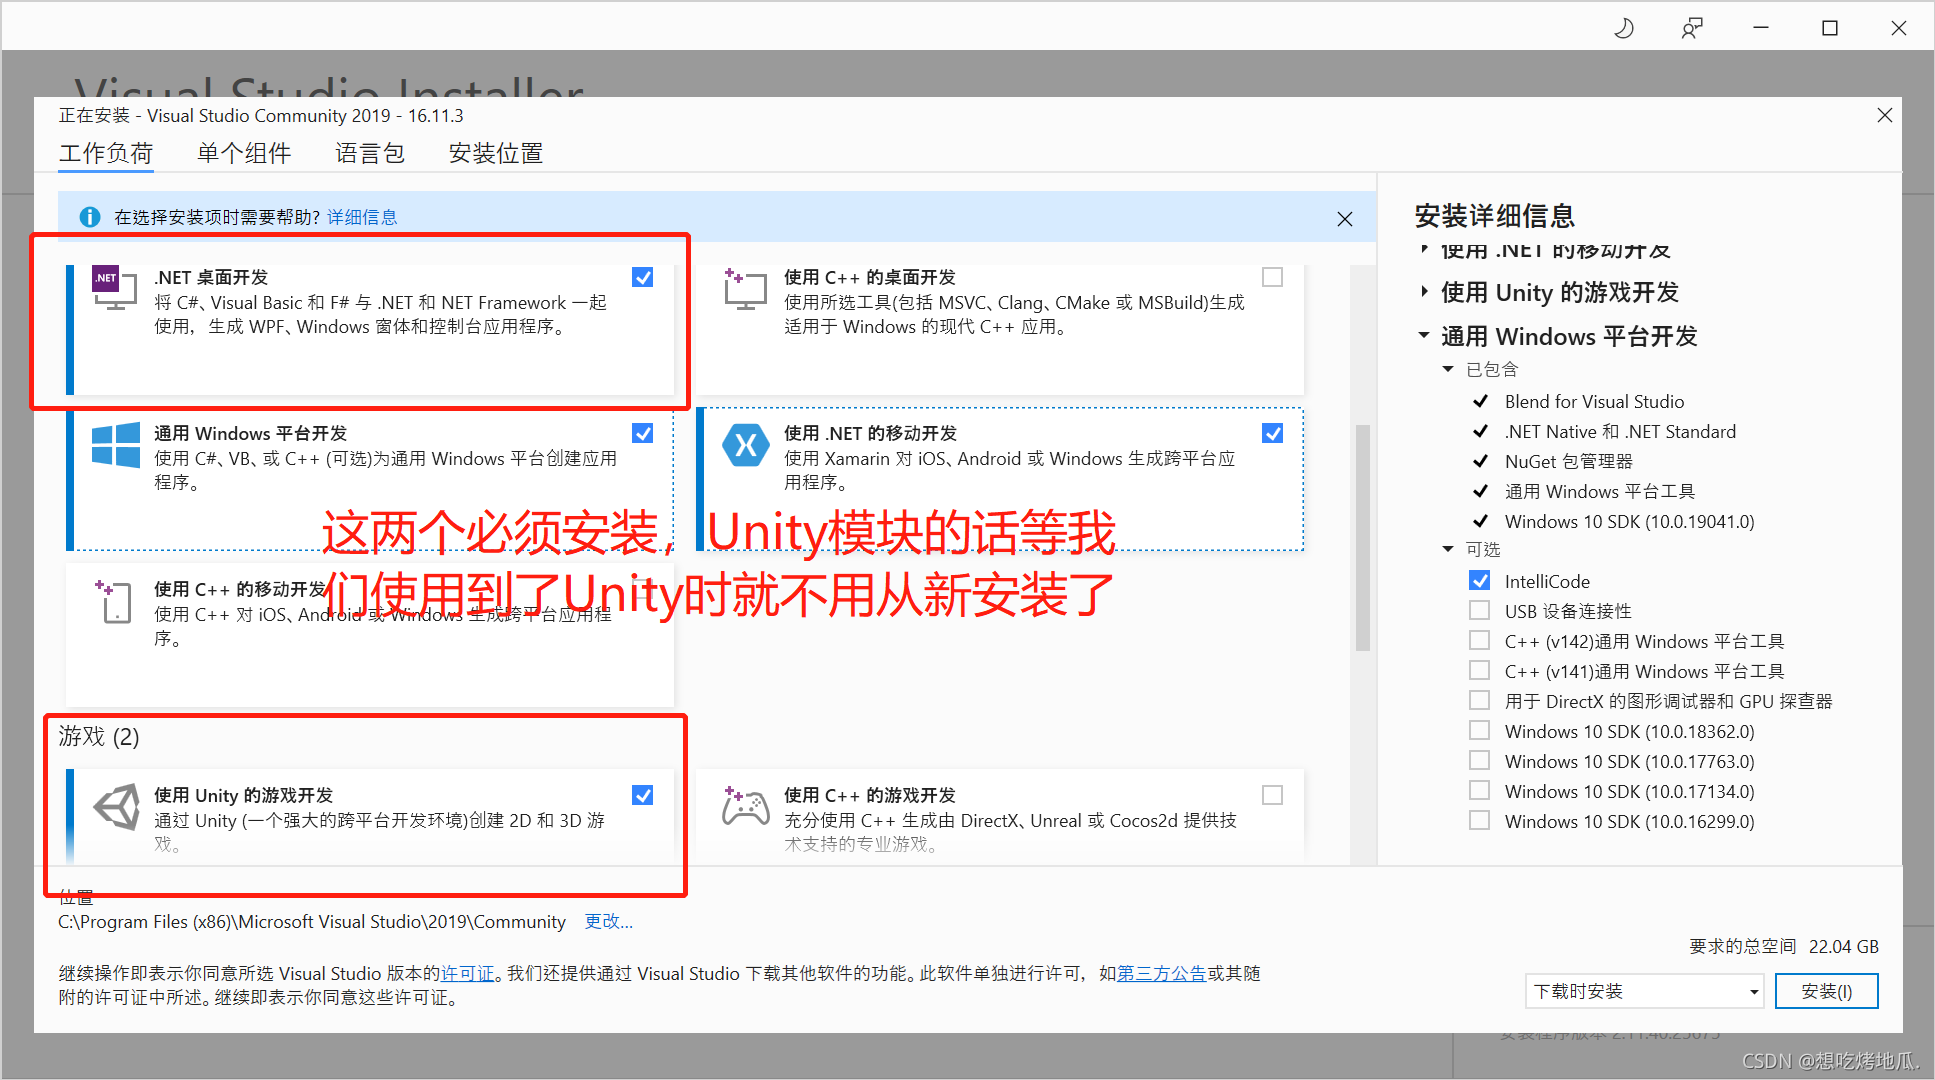This screenshot has width=1935, height=1080.
Task: Select NuGet 包管理器 included item
Action: point(1568,461)
